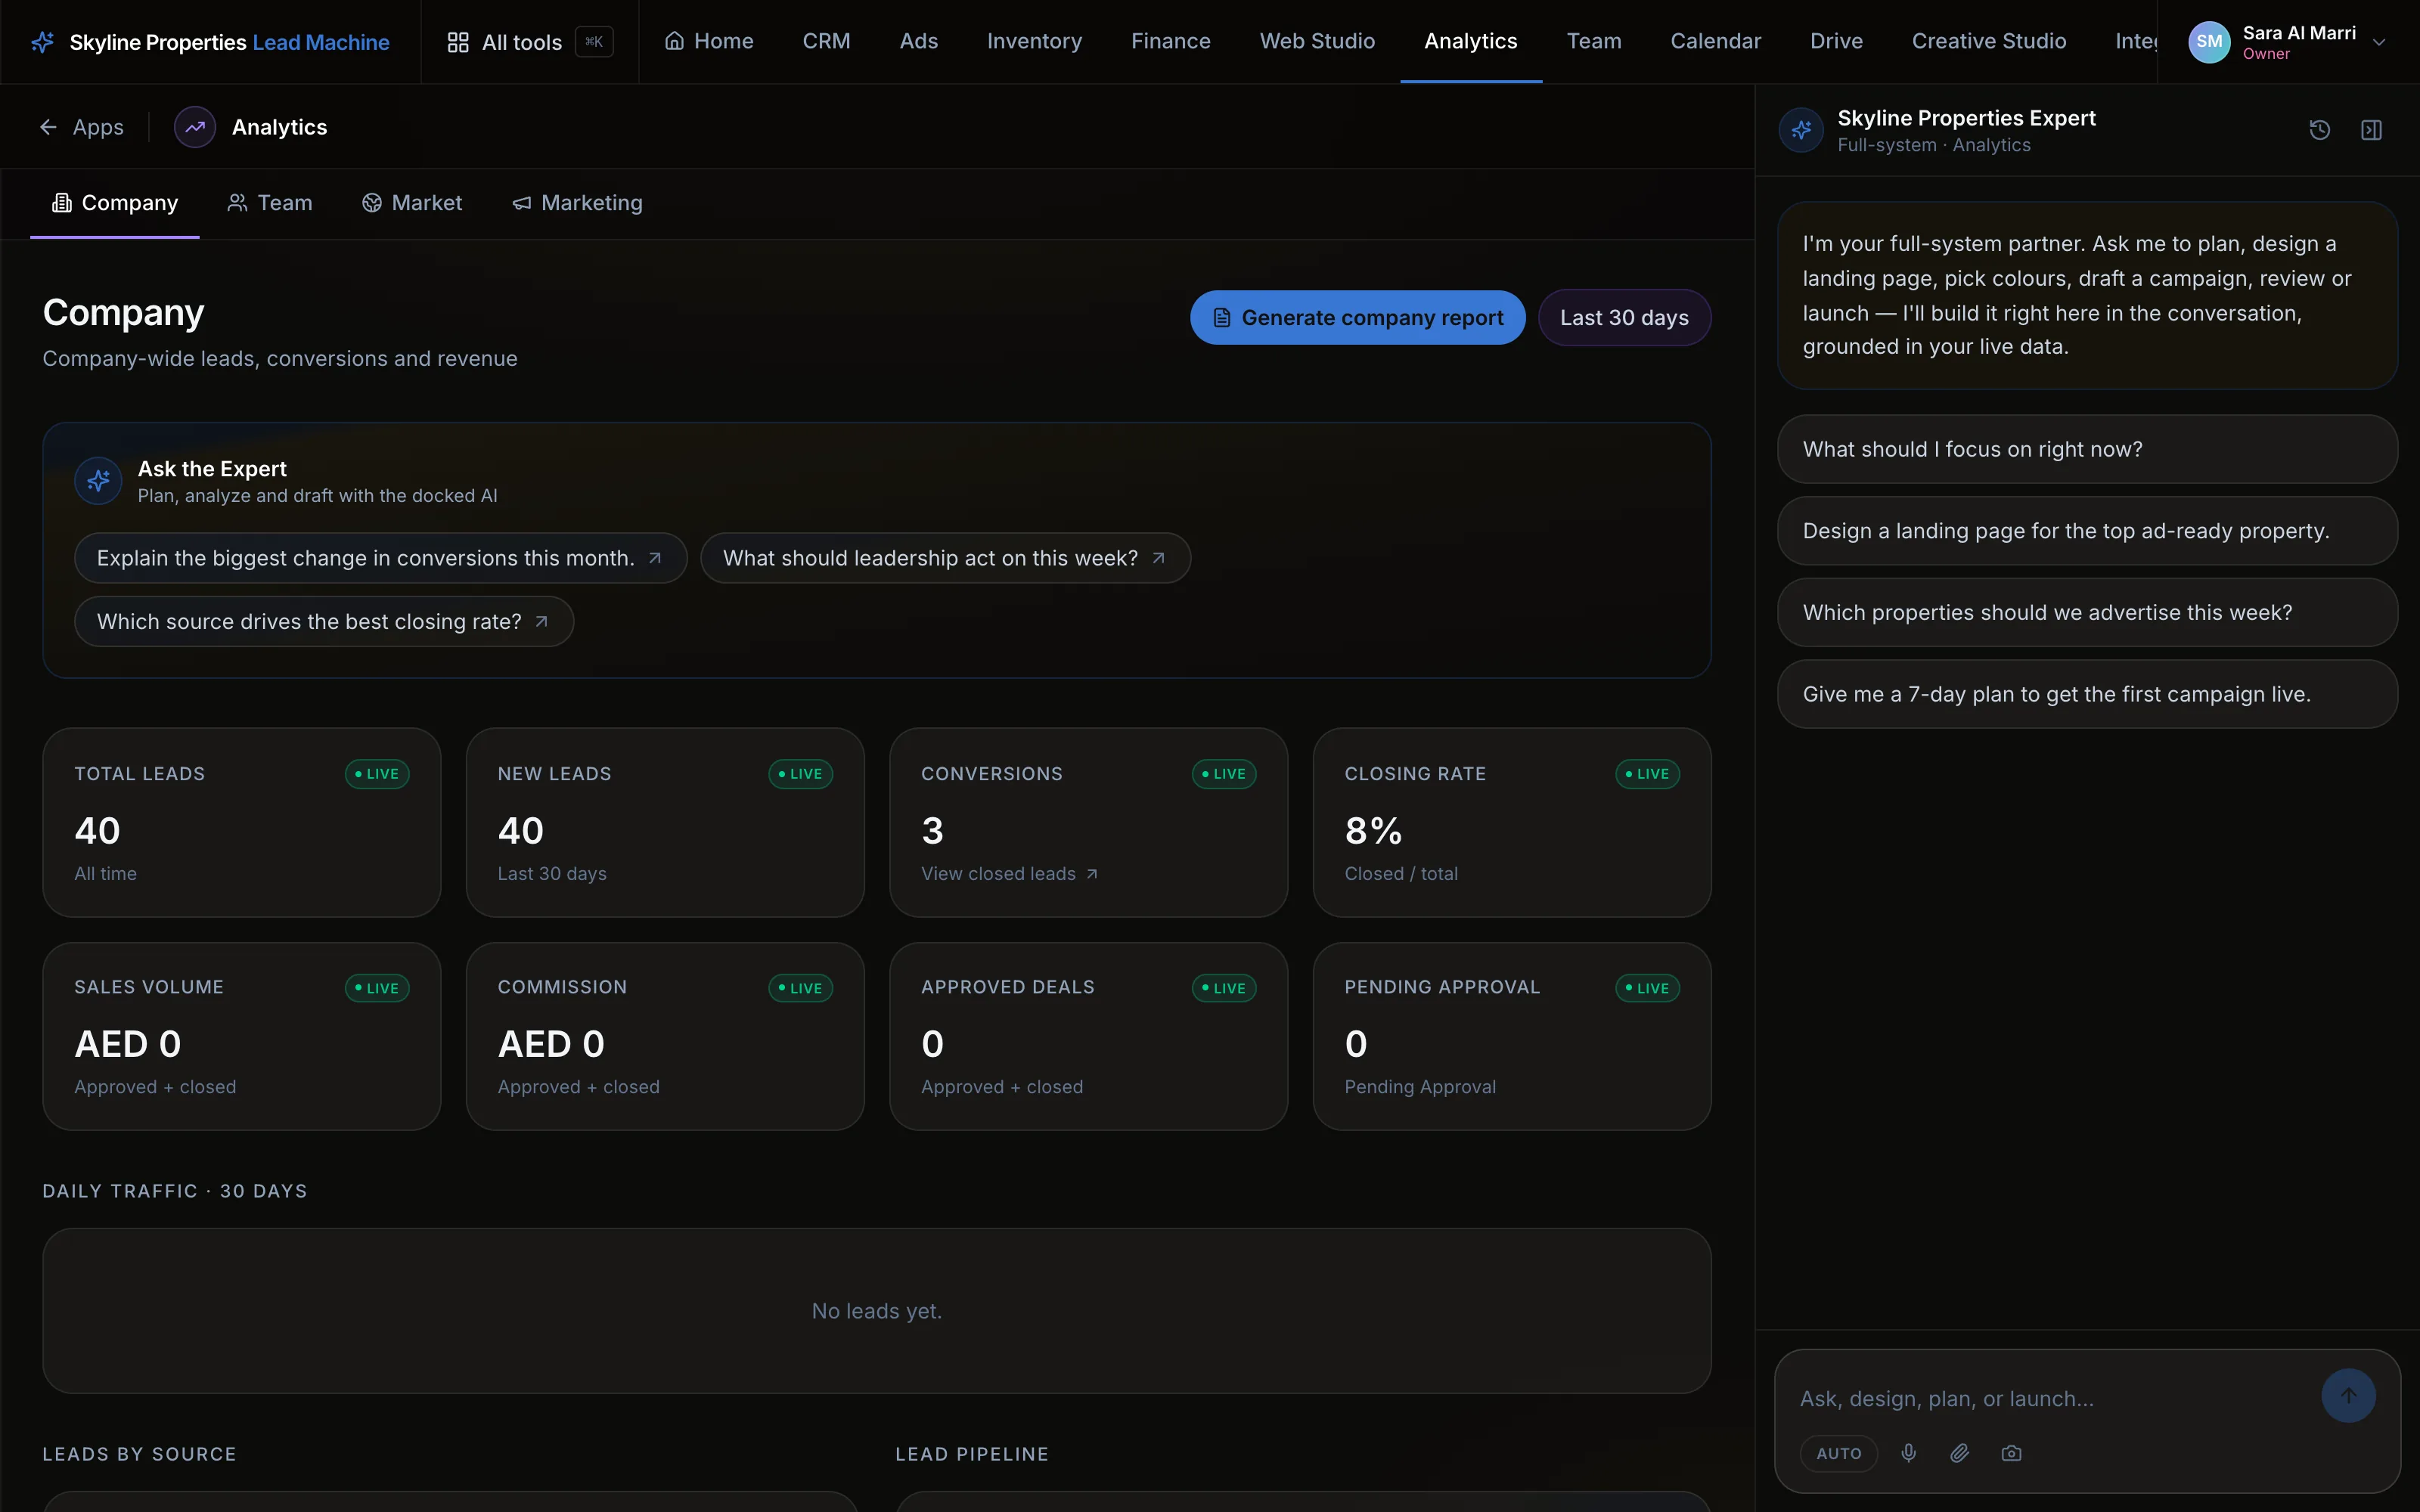Image resolution: width=2420 pixels, height=1512 pixels.
Task: Ask 'Which source drives the best closing rate?'
Action: [324, 622]
